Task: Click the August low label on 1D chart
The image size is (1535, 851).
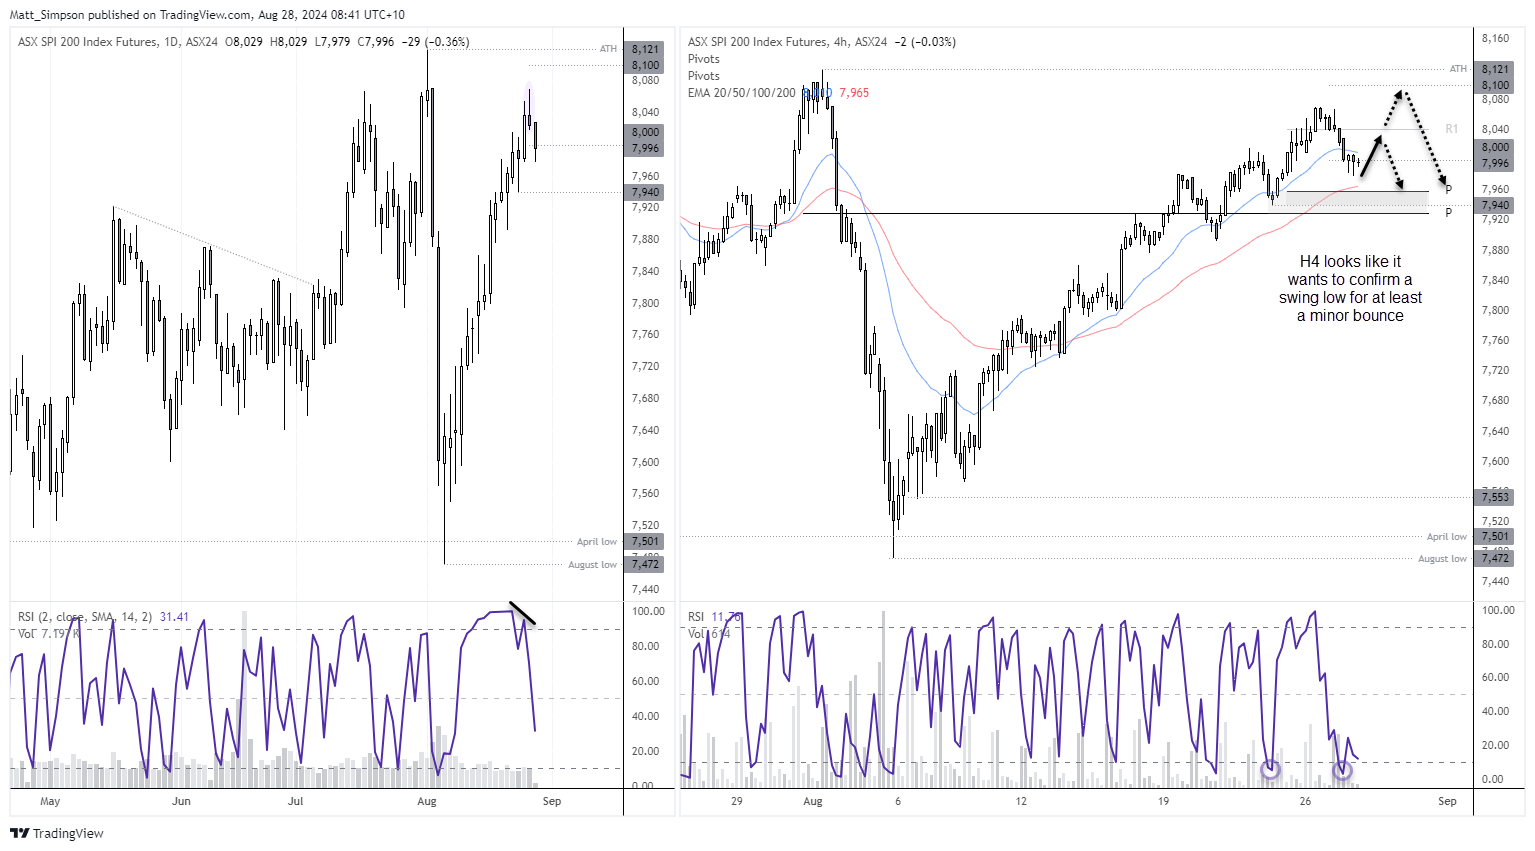Action: [x=592, y=564]
